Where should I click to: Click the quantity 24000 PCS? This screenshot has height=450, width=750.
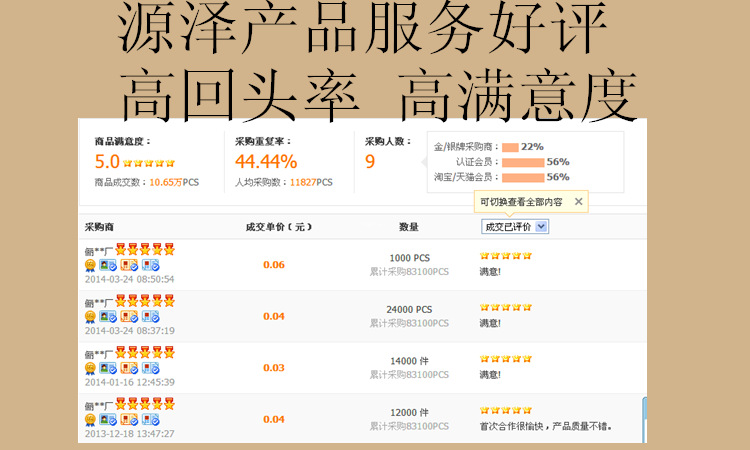coord(409,310)
